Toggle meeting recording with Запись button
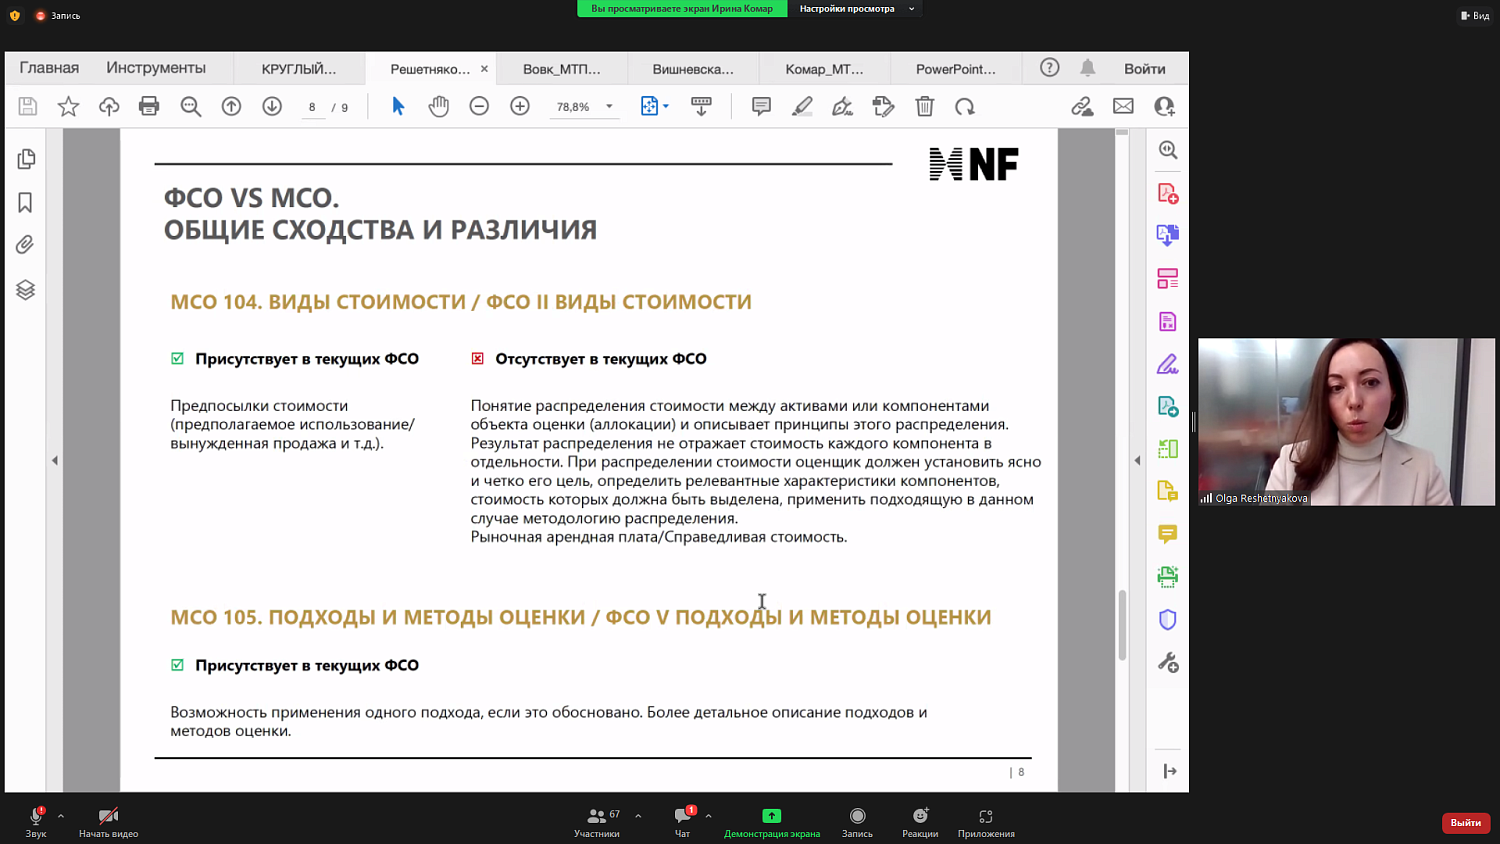The height and width of the screenshot is (844, 1500). click(856, 821)
